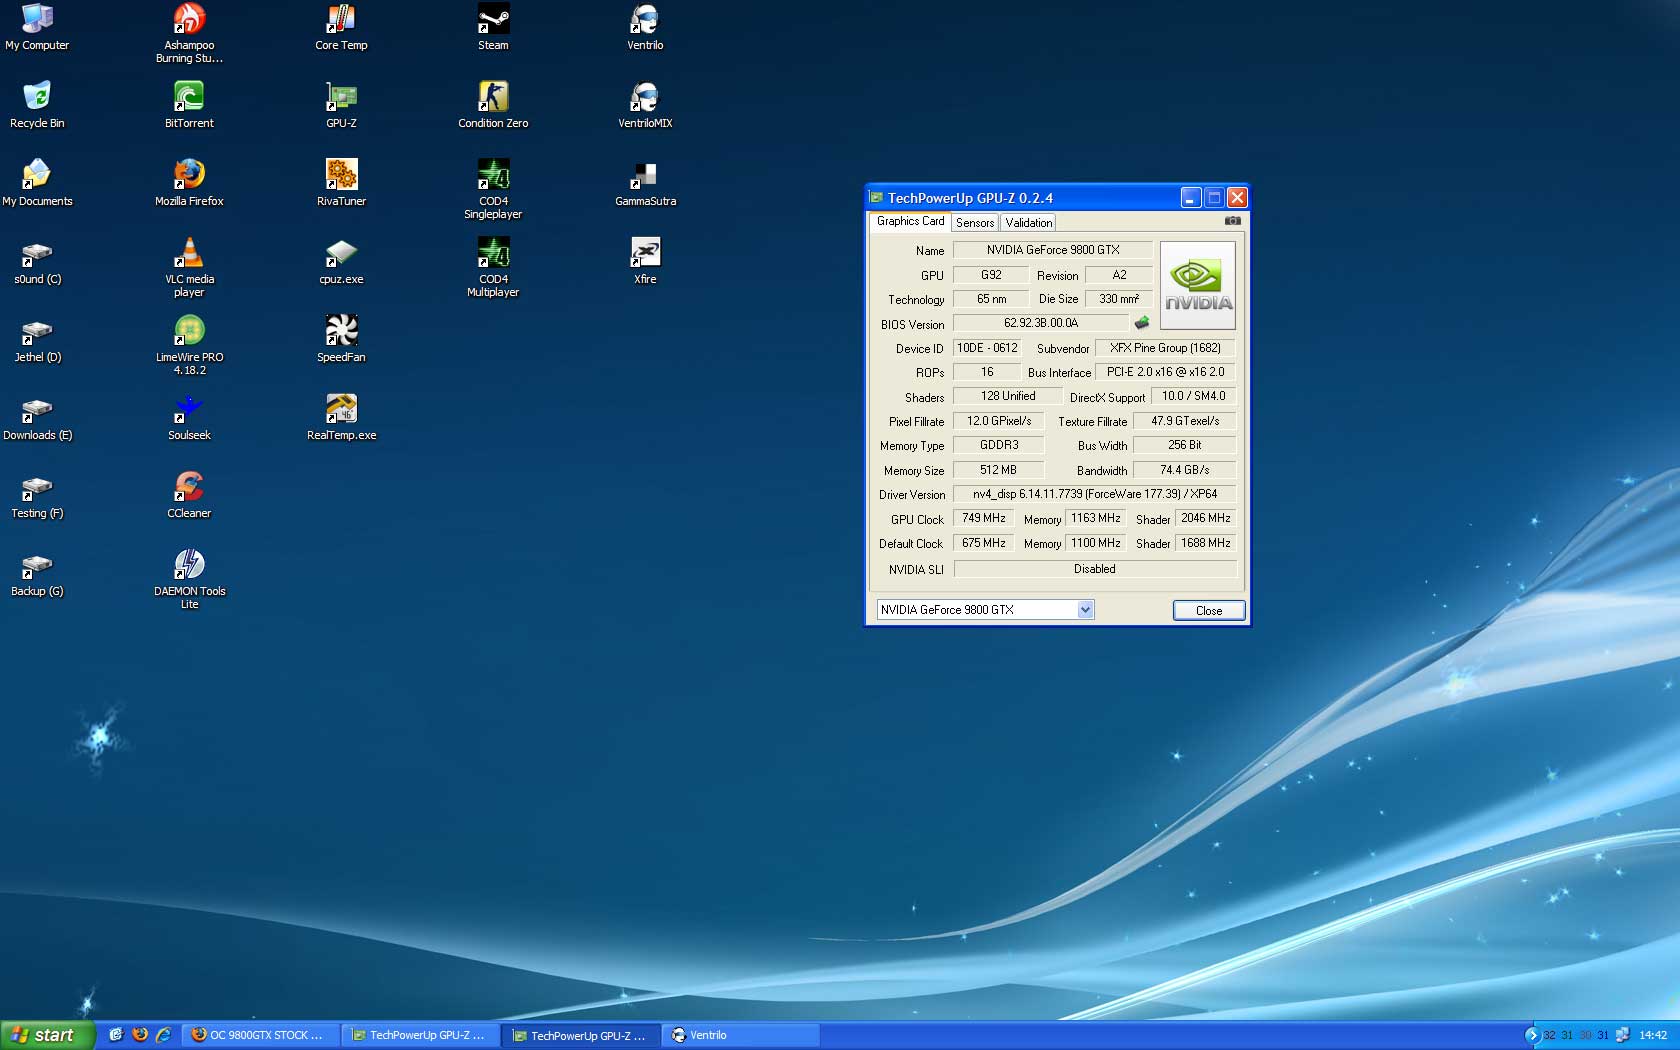Open the Downloads (E) drive shortcut

coord(37,417)
